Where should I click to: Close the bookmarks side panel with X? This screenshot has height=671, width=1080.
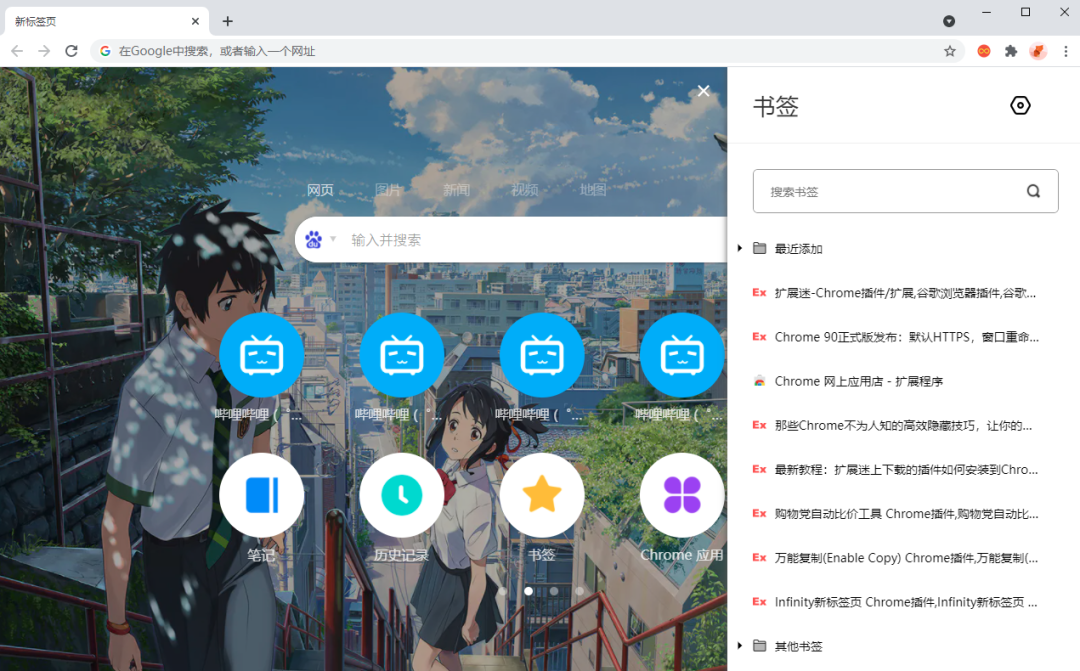(x=703, y=91)
